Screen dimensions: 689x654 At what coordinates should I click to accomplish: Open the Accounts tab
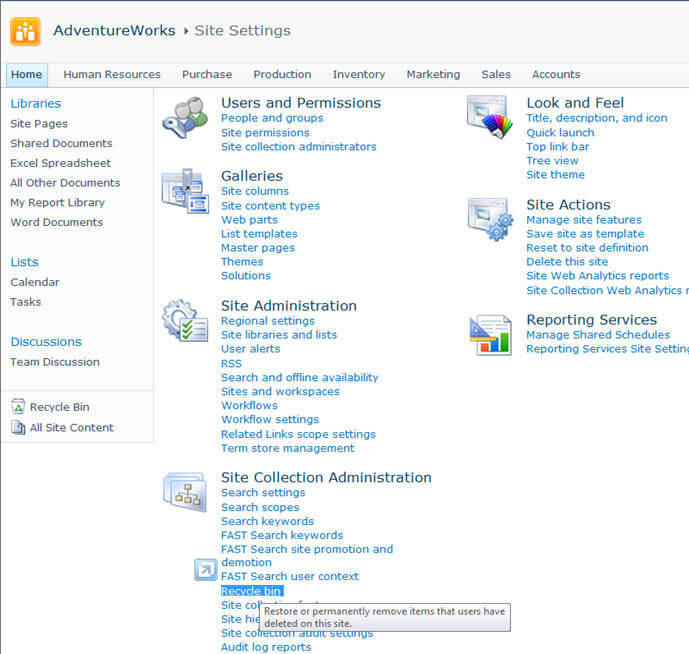click(x=556, y=74)
